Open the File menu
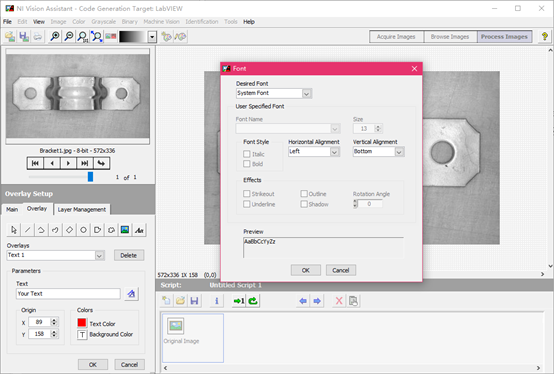The height and width of the screenshot is (374, 554). pyautogui.click(x=7, y=22)
